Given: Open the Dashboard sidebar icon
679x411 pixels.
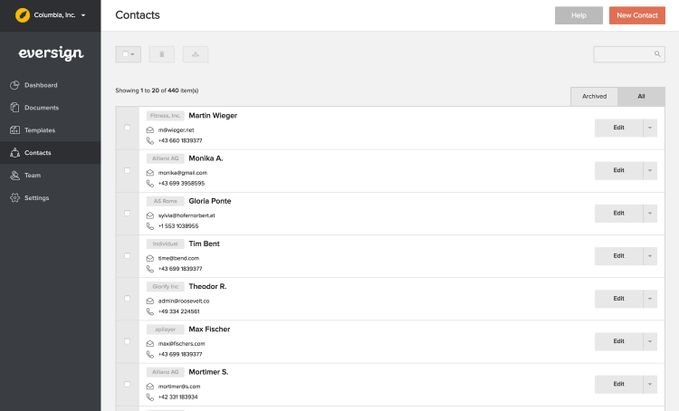Looking at the screenshot, I should tap(15, 85).
